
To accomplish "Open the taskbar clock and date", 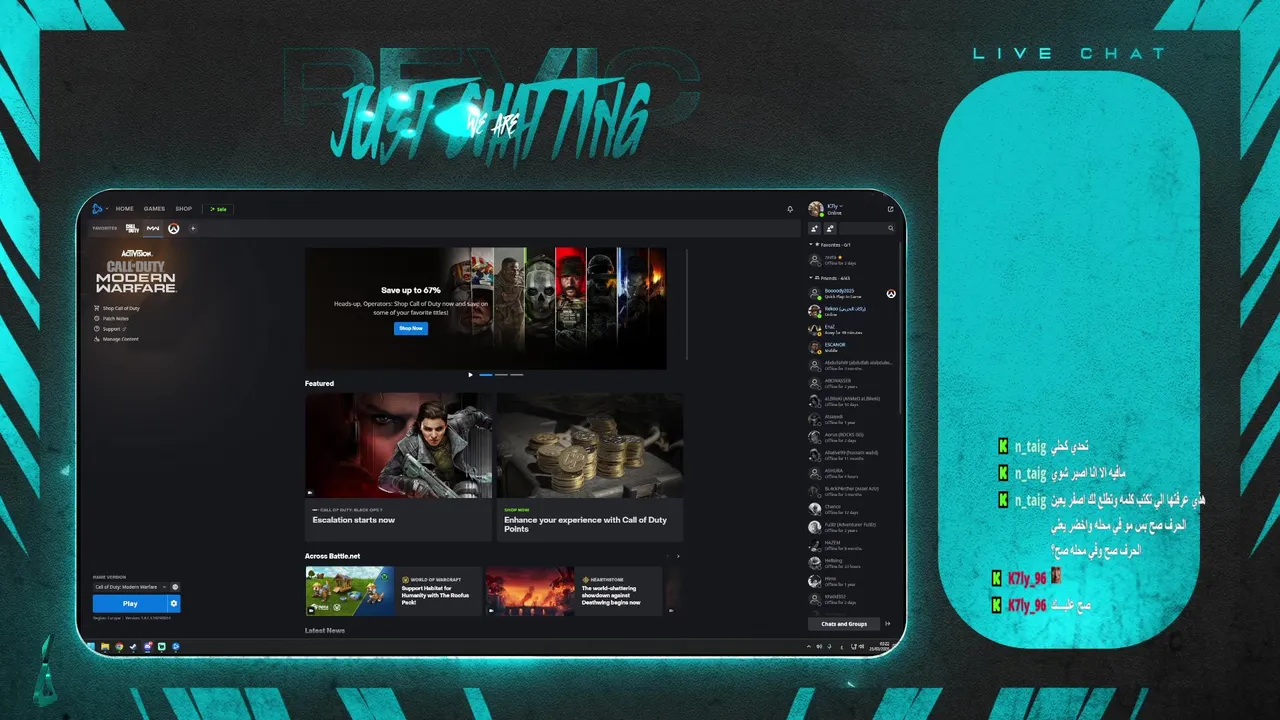I will (x=880, y=647).
